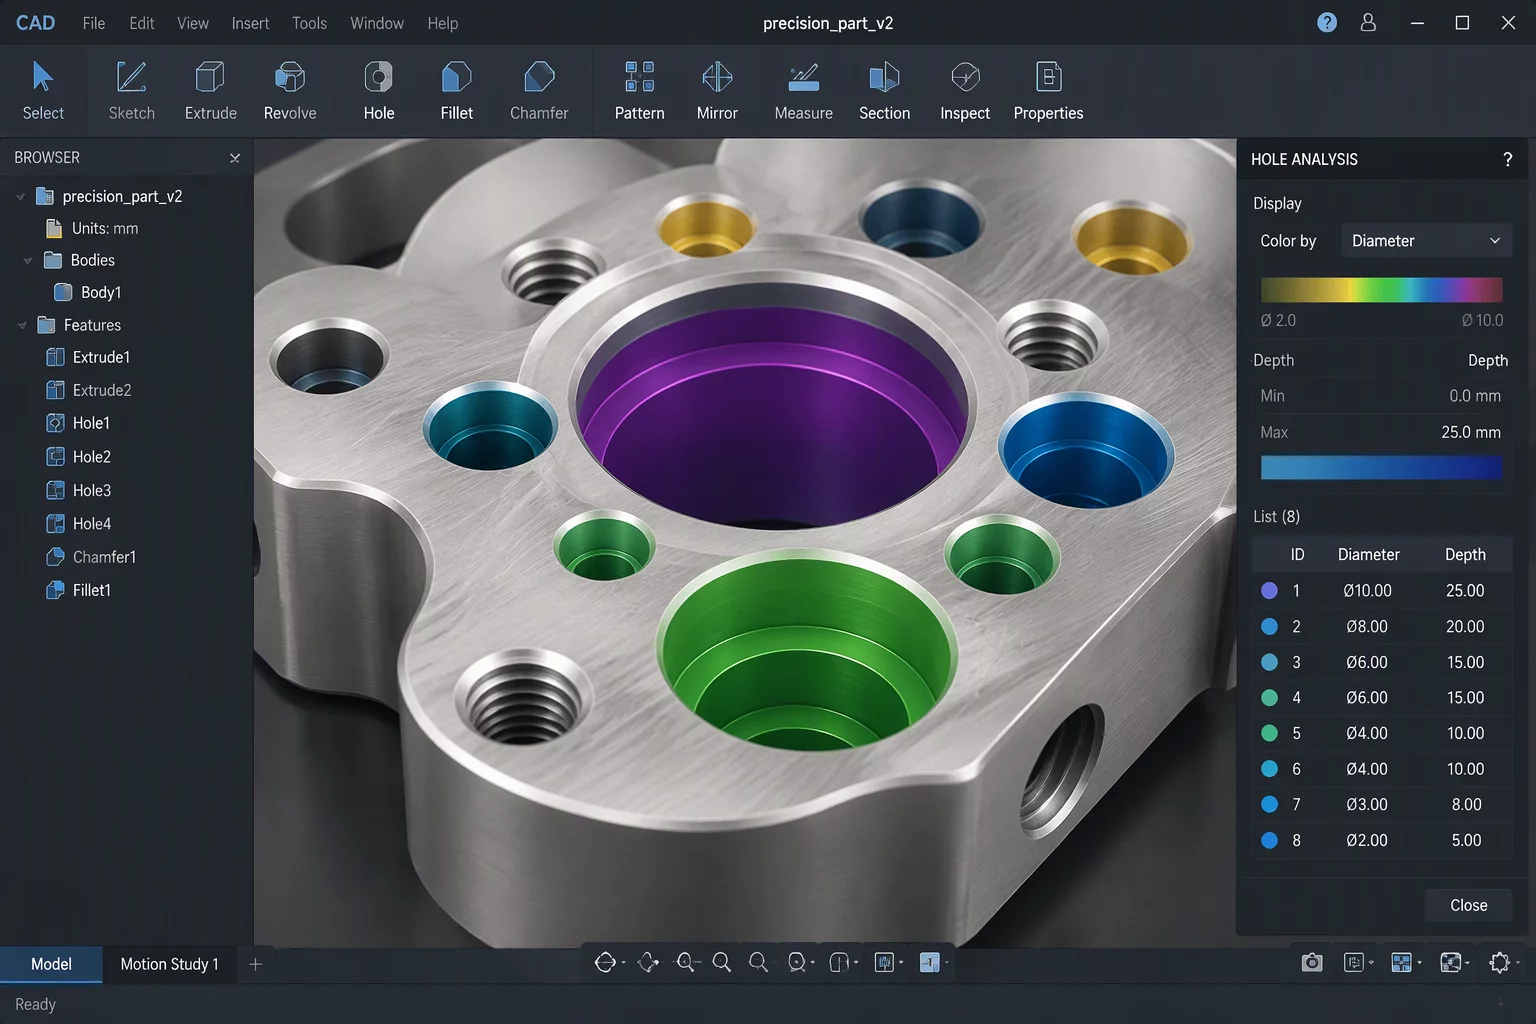Take a viewport screenshot with camera icon
The height and width of the screenshot is (1024, 1536).
click(x=1312, y=962)
